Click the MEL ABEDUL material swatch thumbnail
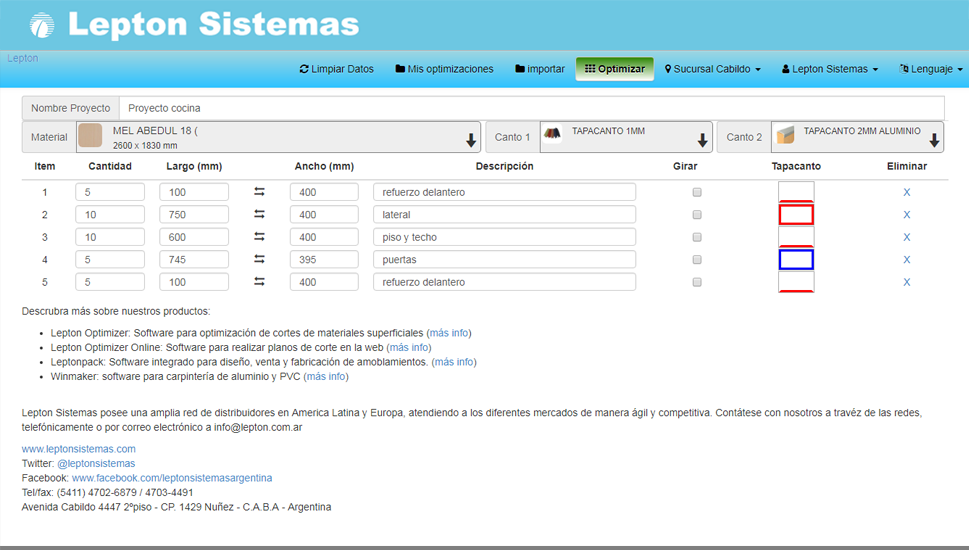This screenshot has width=969, height=550. 90,136
